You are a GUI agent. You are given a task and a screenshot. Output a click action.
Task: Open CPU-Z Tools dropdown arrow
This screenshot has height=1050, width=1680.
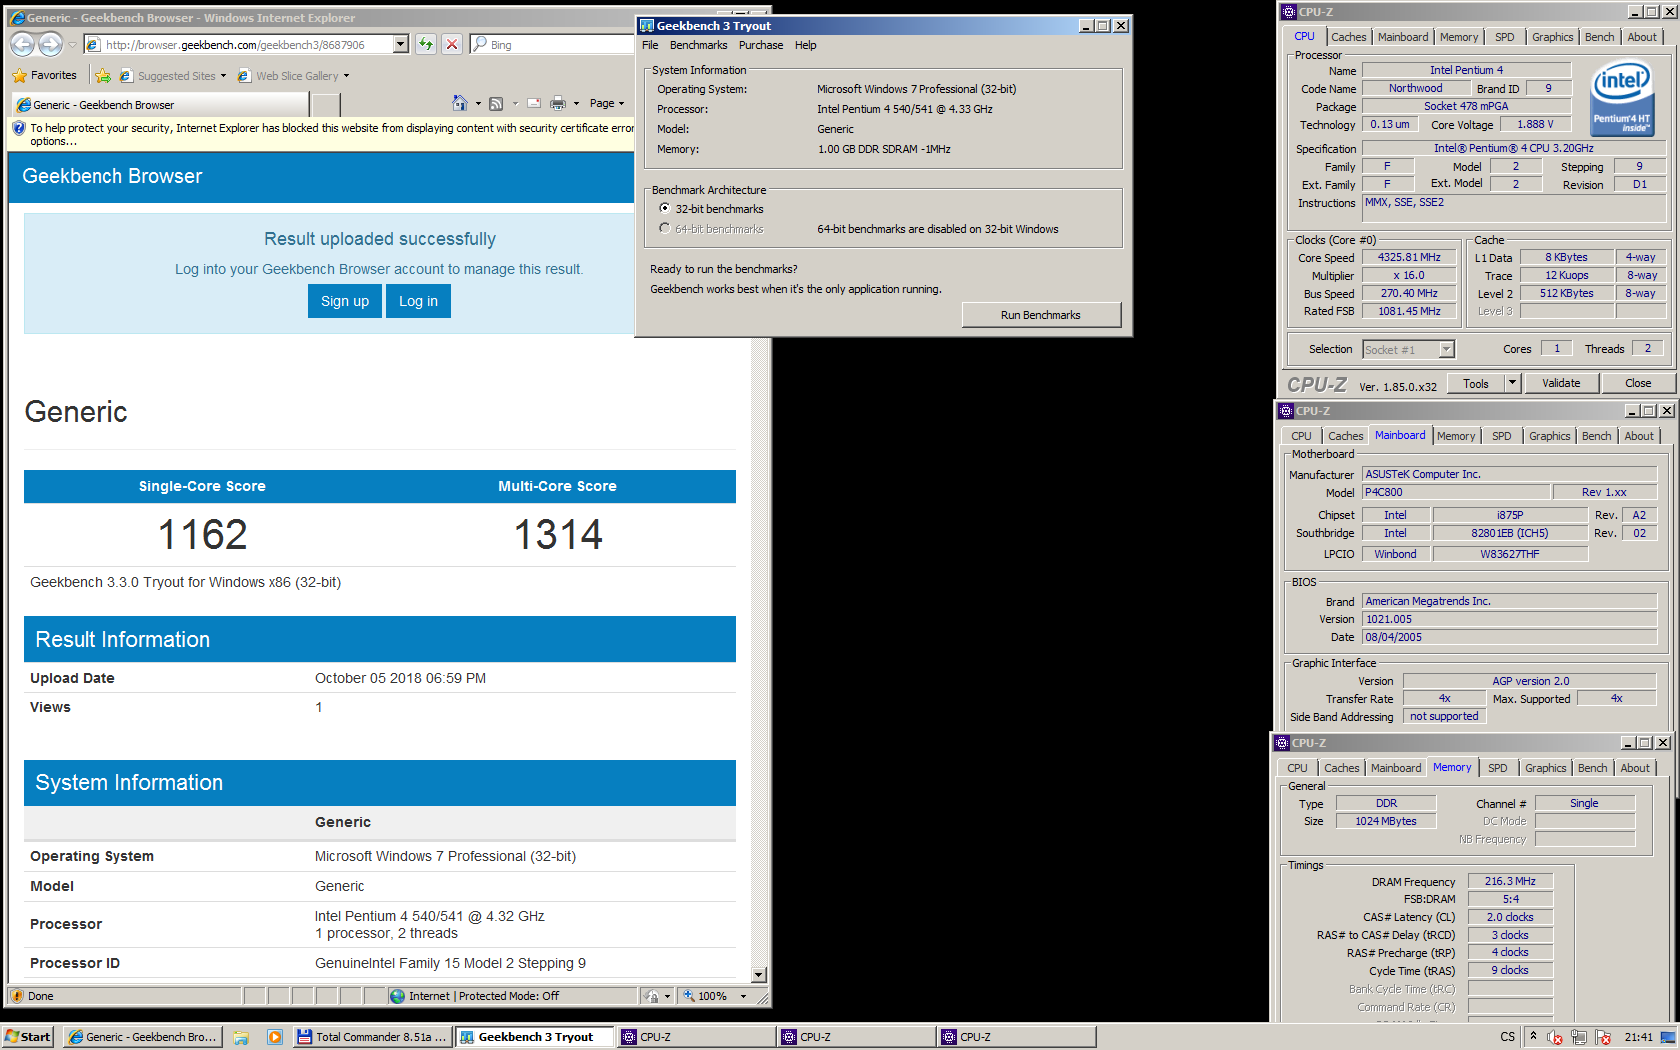tap(1512, 382)
